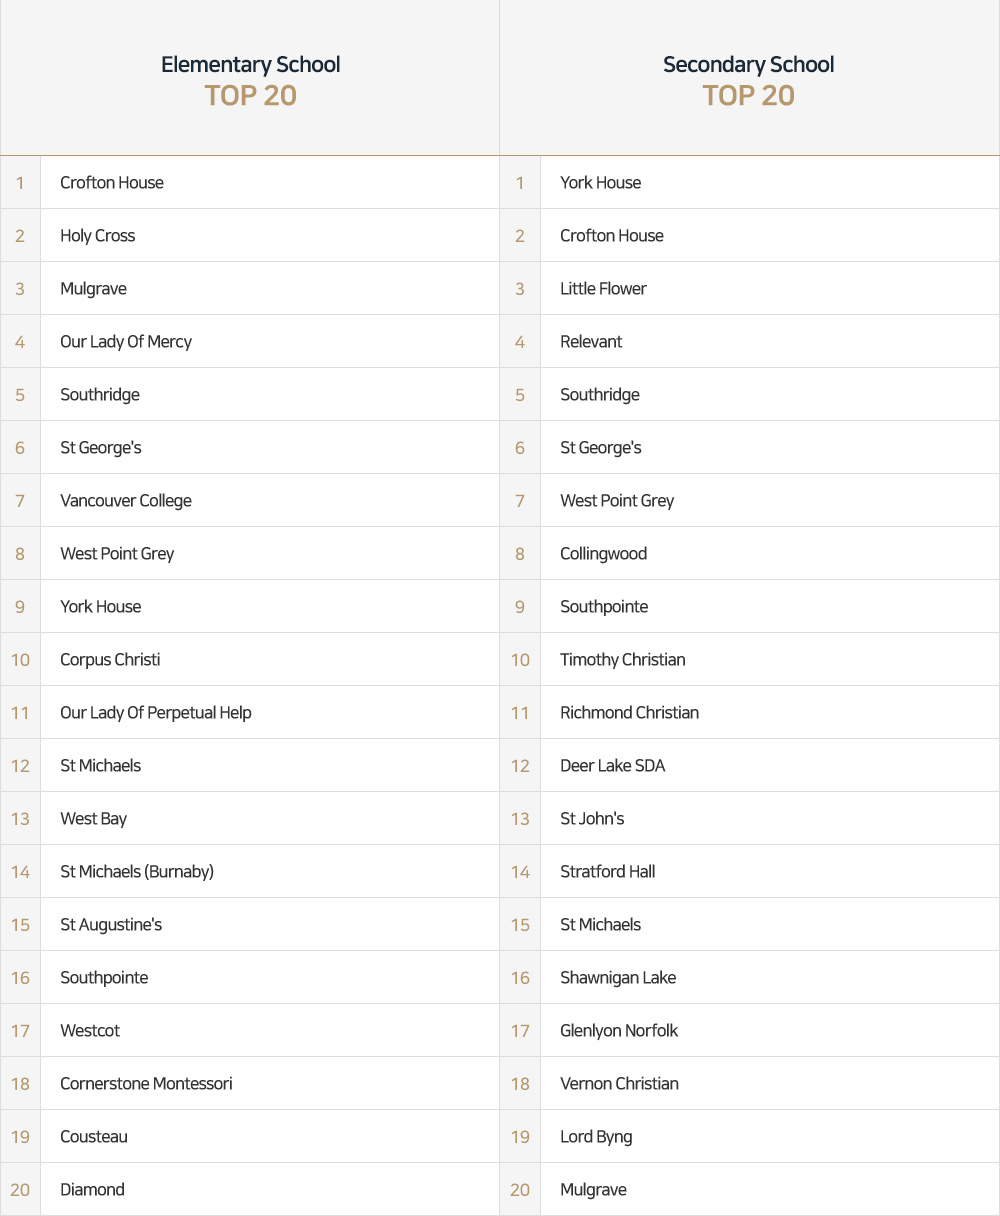Image resolution: width=1000 pixels, height=1216 pixels.
Task: Click Stratford Hall in the secondary list
Action: (607, 872)
